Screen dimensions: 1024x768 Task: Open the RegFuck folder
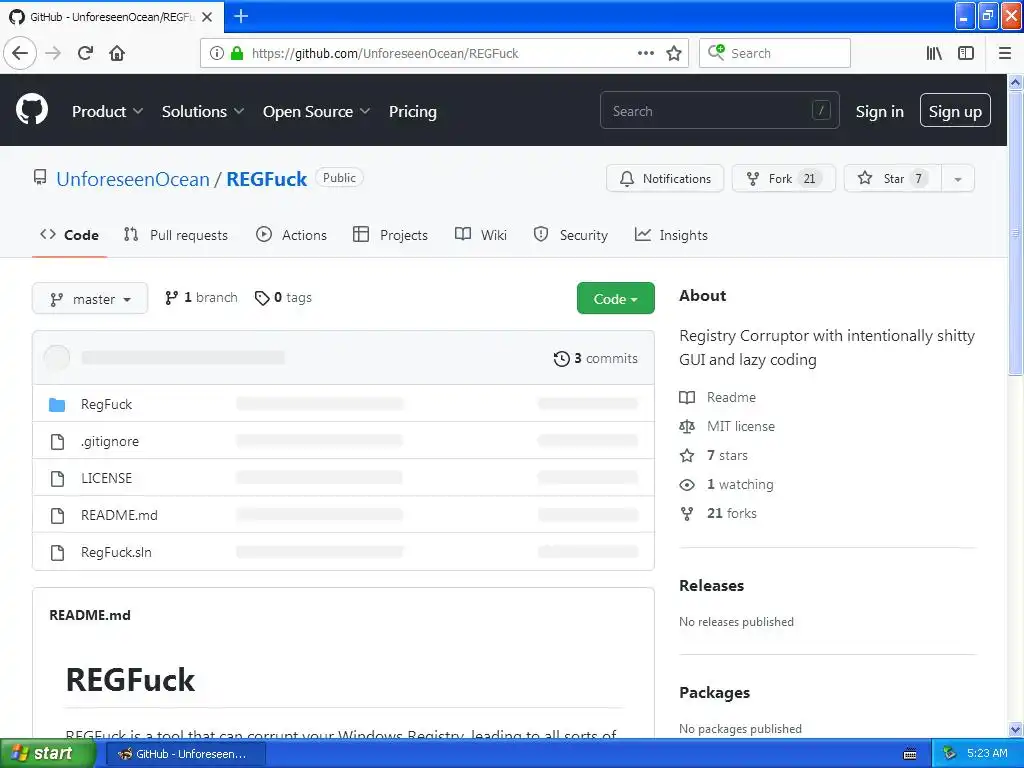pyautogui.click(x=106, y=404)
